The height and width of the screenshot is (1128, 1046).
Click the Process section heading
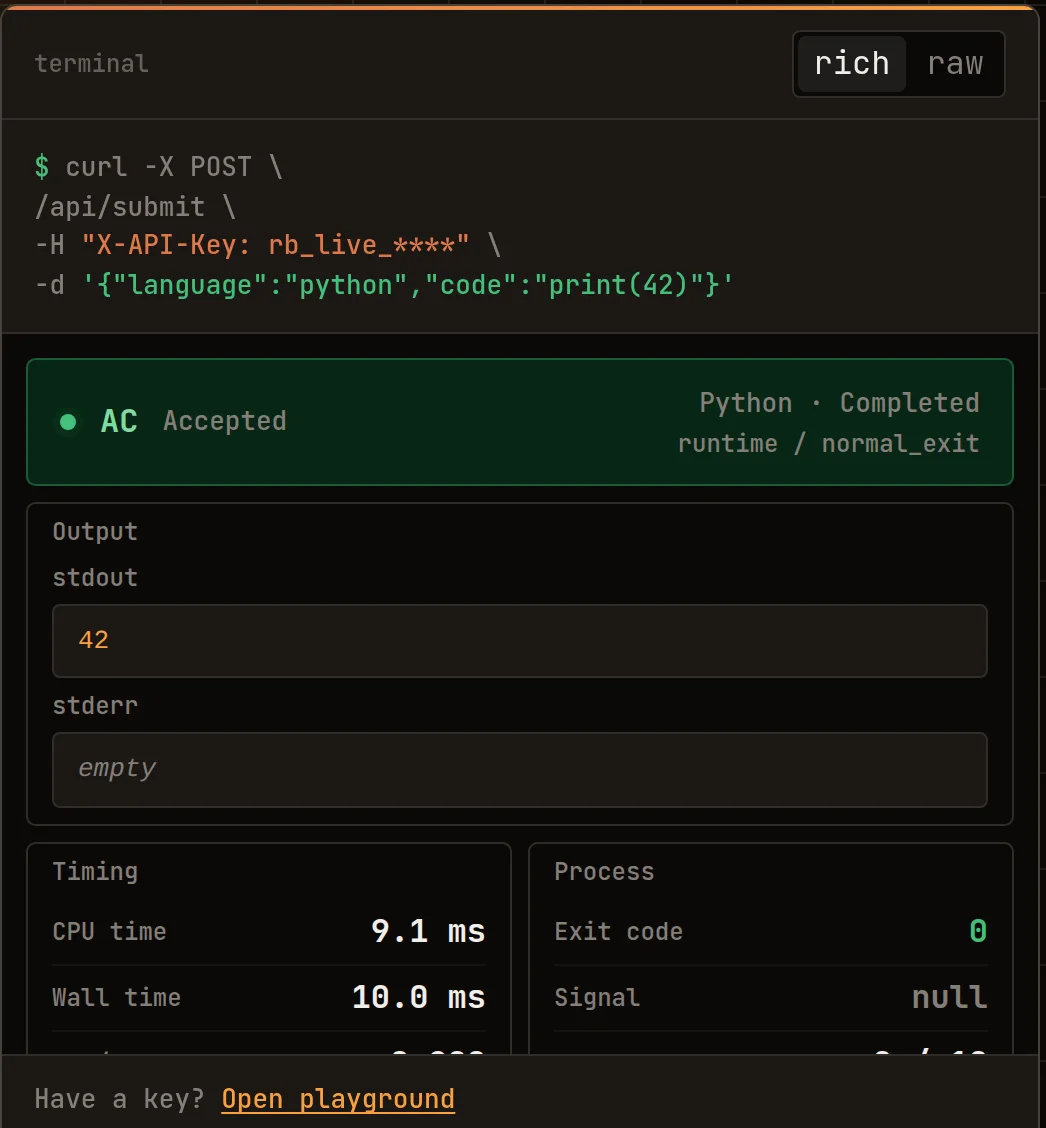point(604,871)
